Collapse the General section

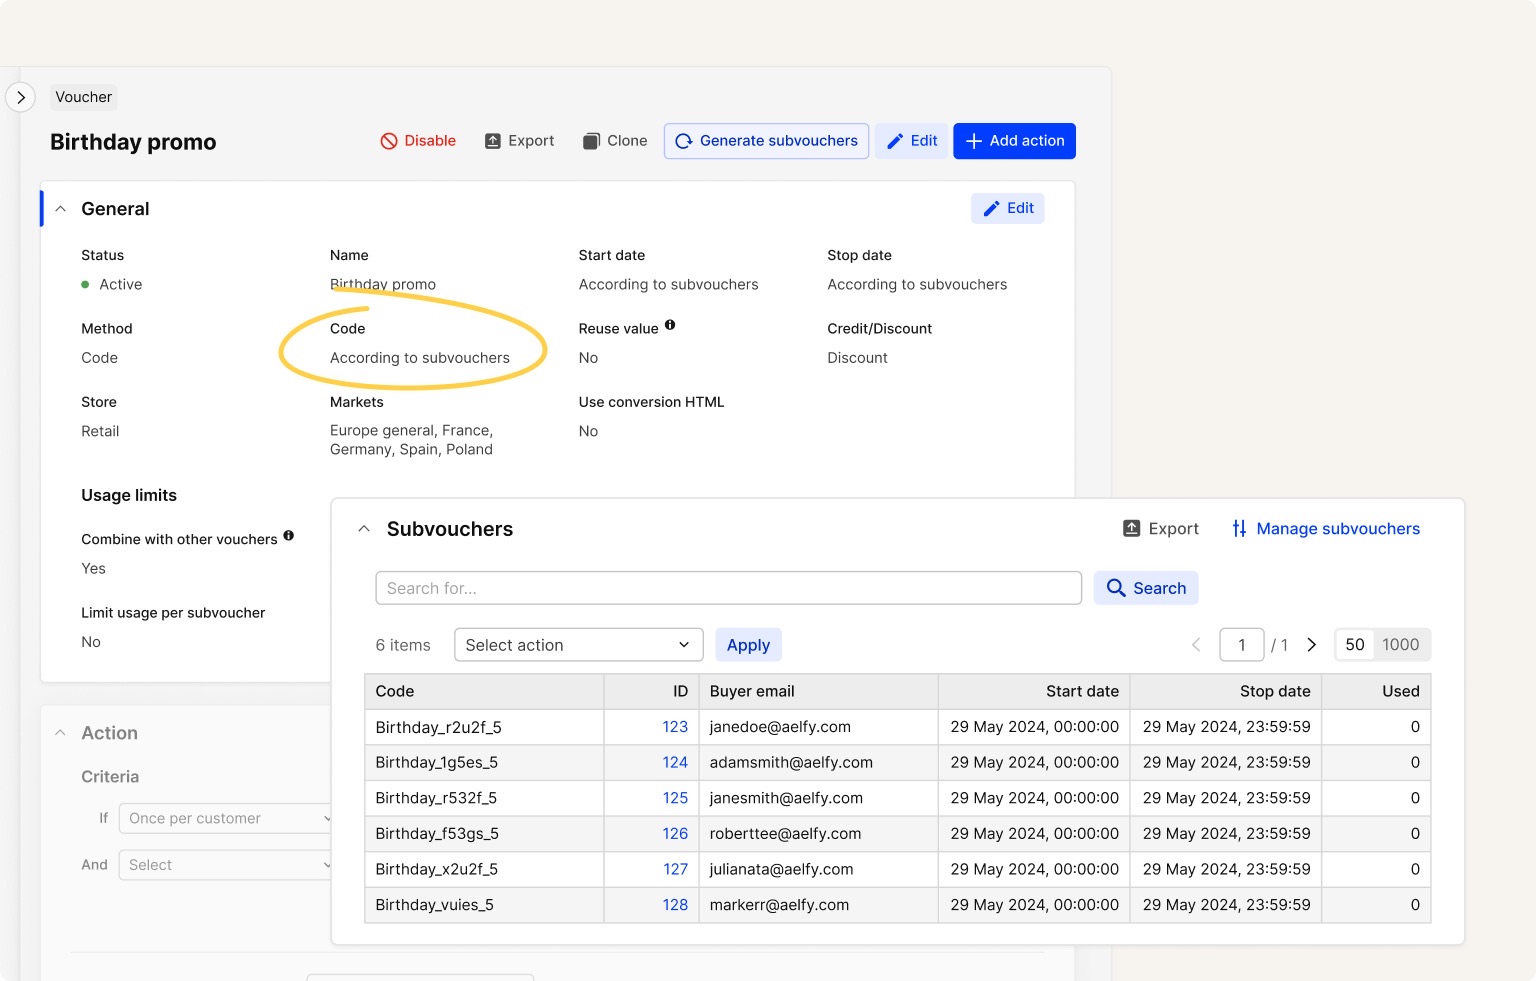[x=61, y=209]
